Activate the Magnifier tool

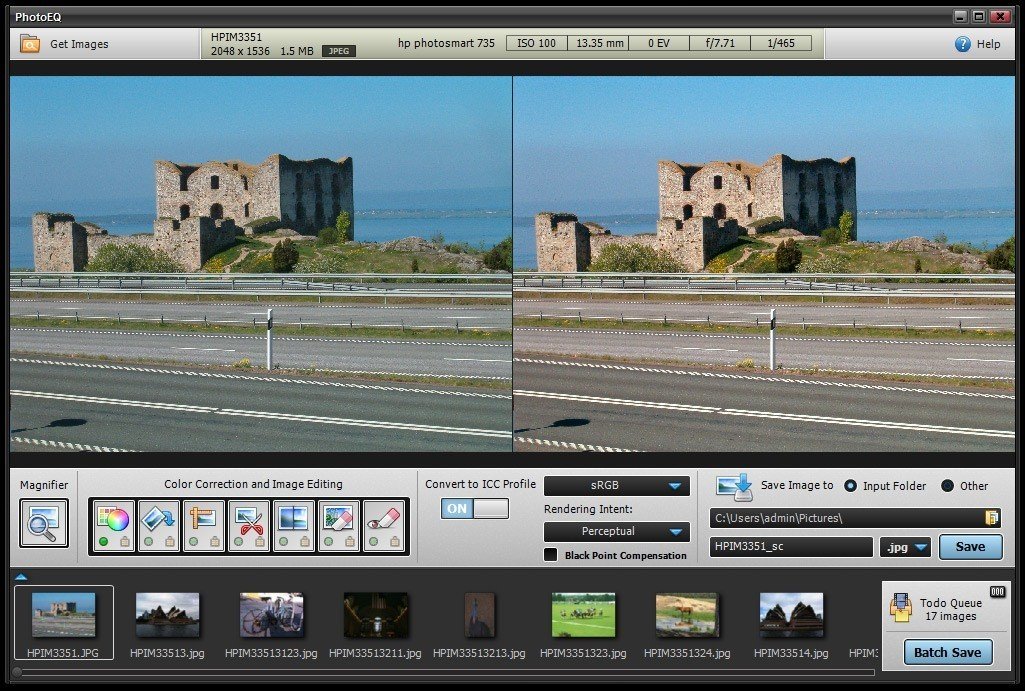tap(44, 522)
